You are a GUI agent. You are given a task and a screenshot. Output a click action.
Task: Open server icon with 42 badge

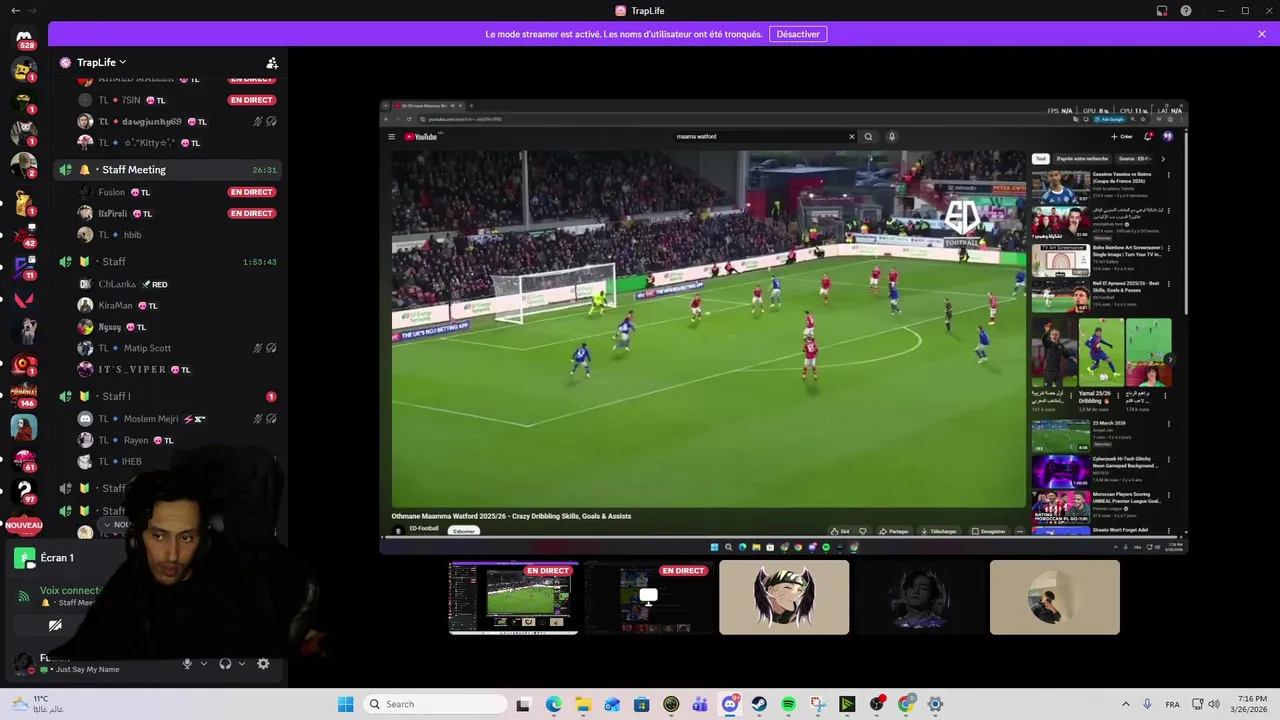point(24,235)
